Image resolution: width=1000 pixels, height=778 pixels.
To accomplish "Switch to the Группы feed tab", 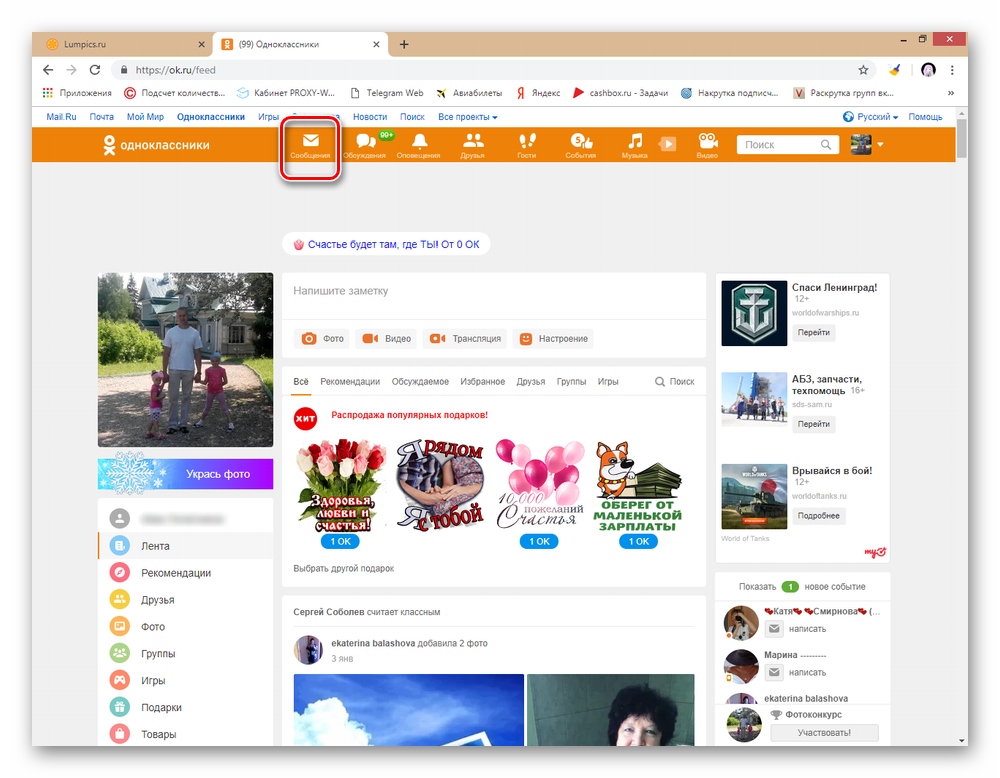I will (571, 382).
